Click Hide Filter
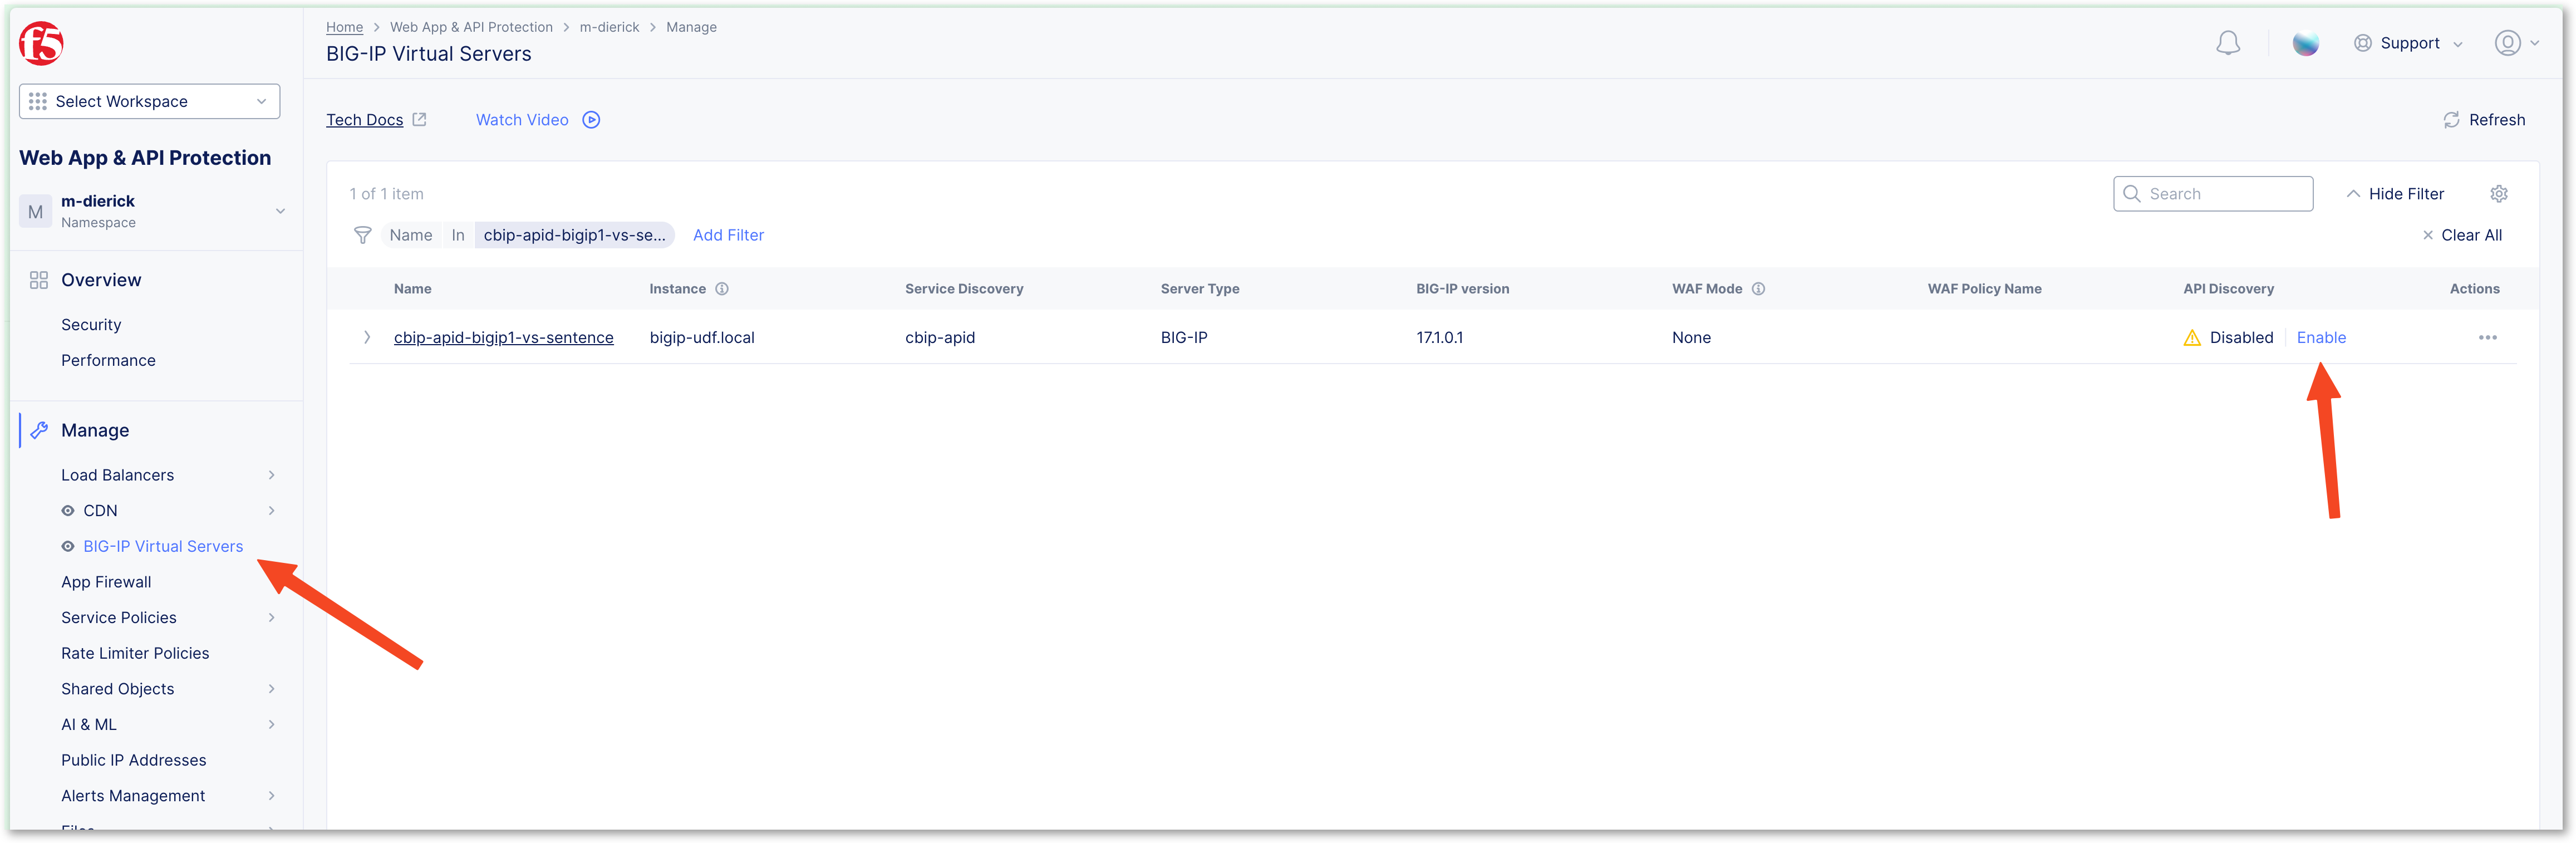 pos(2395,194)
